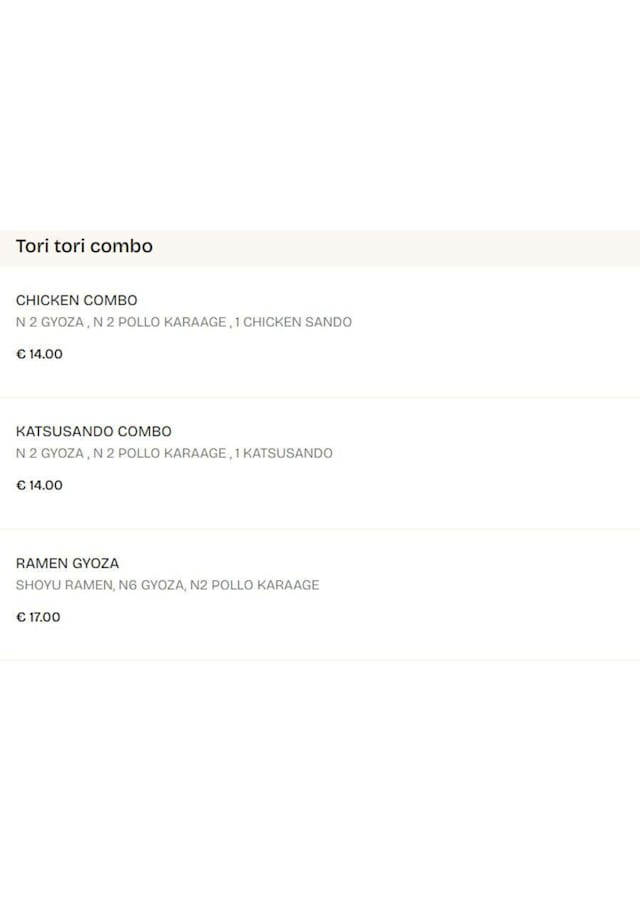This screenshot has width=640, height=906.
Task: Open the KATSUSANDO COMBO item title
Action: point(94,431)
